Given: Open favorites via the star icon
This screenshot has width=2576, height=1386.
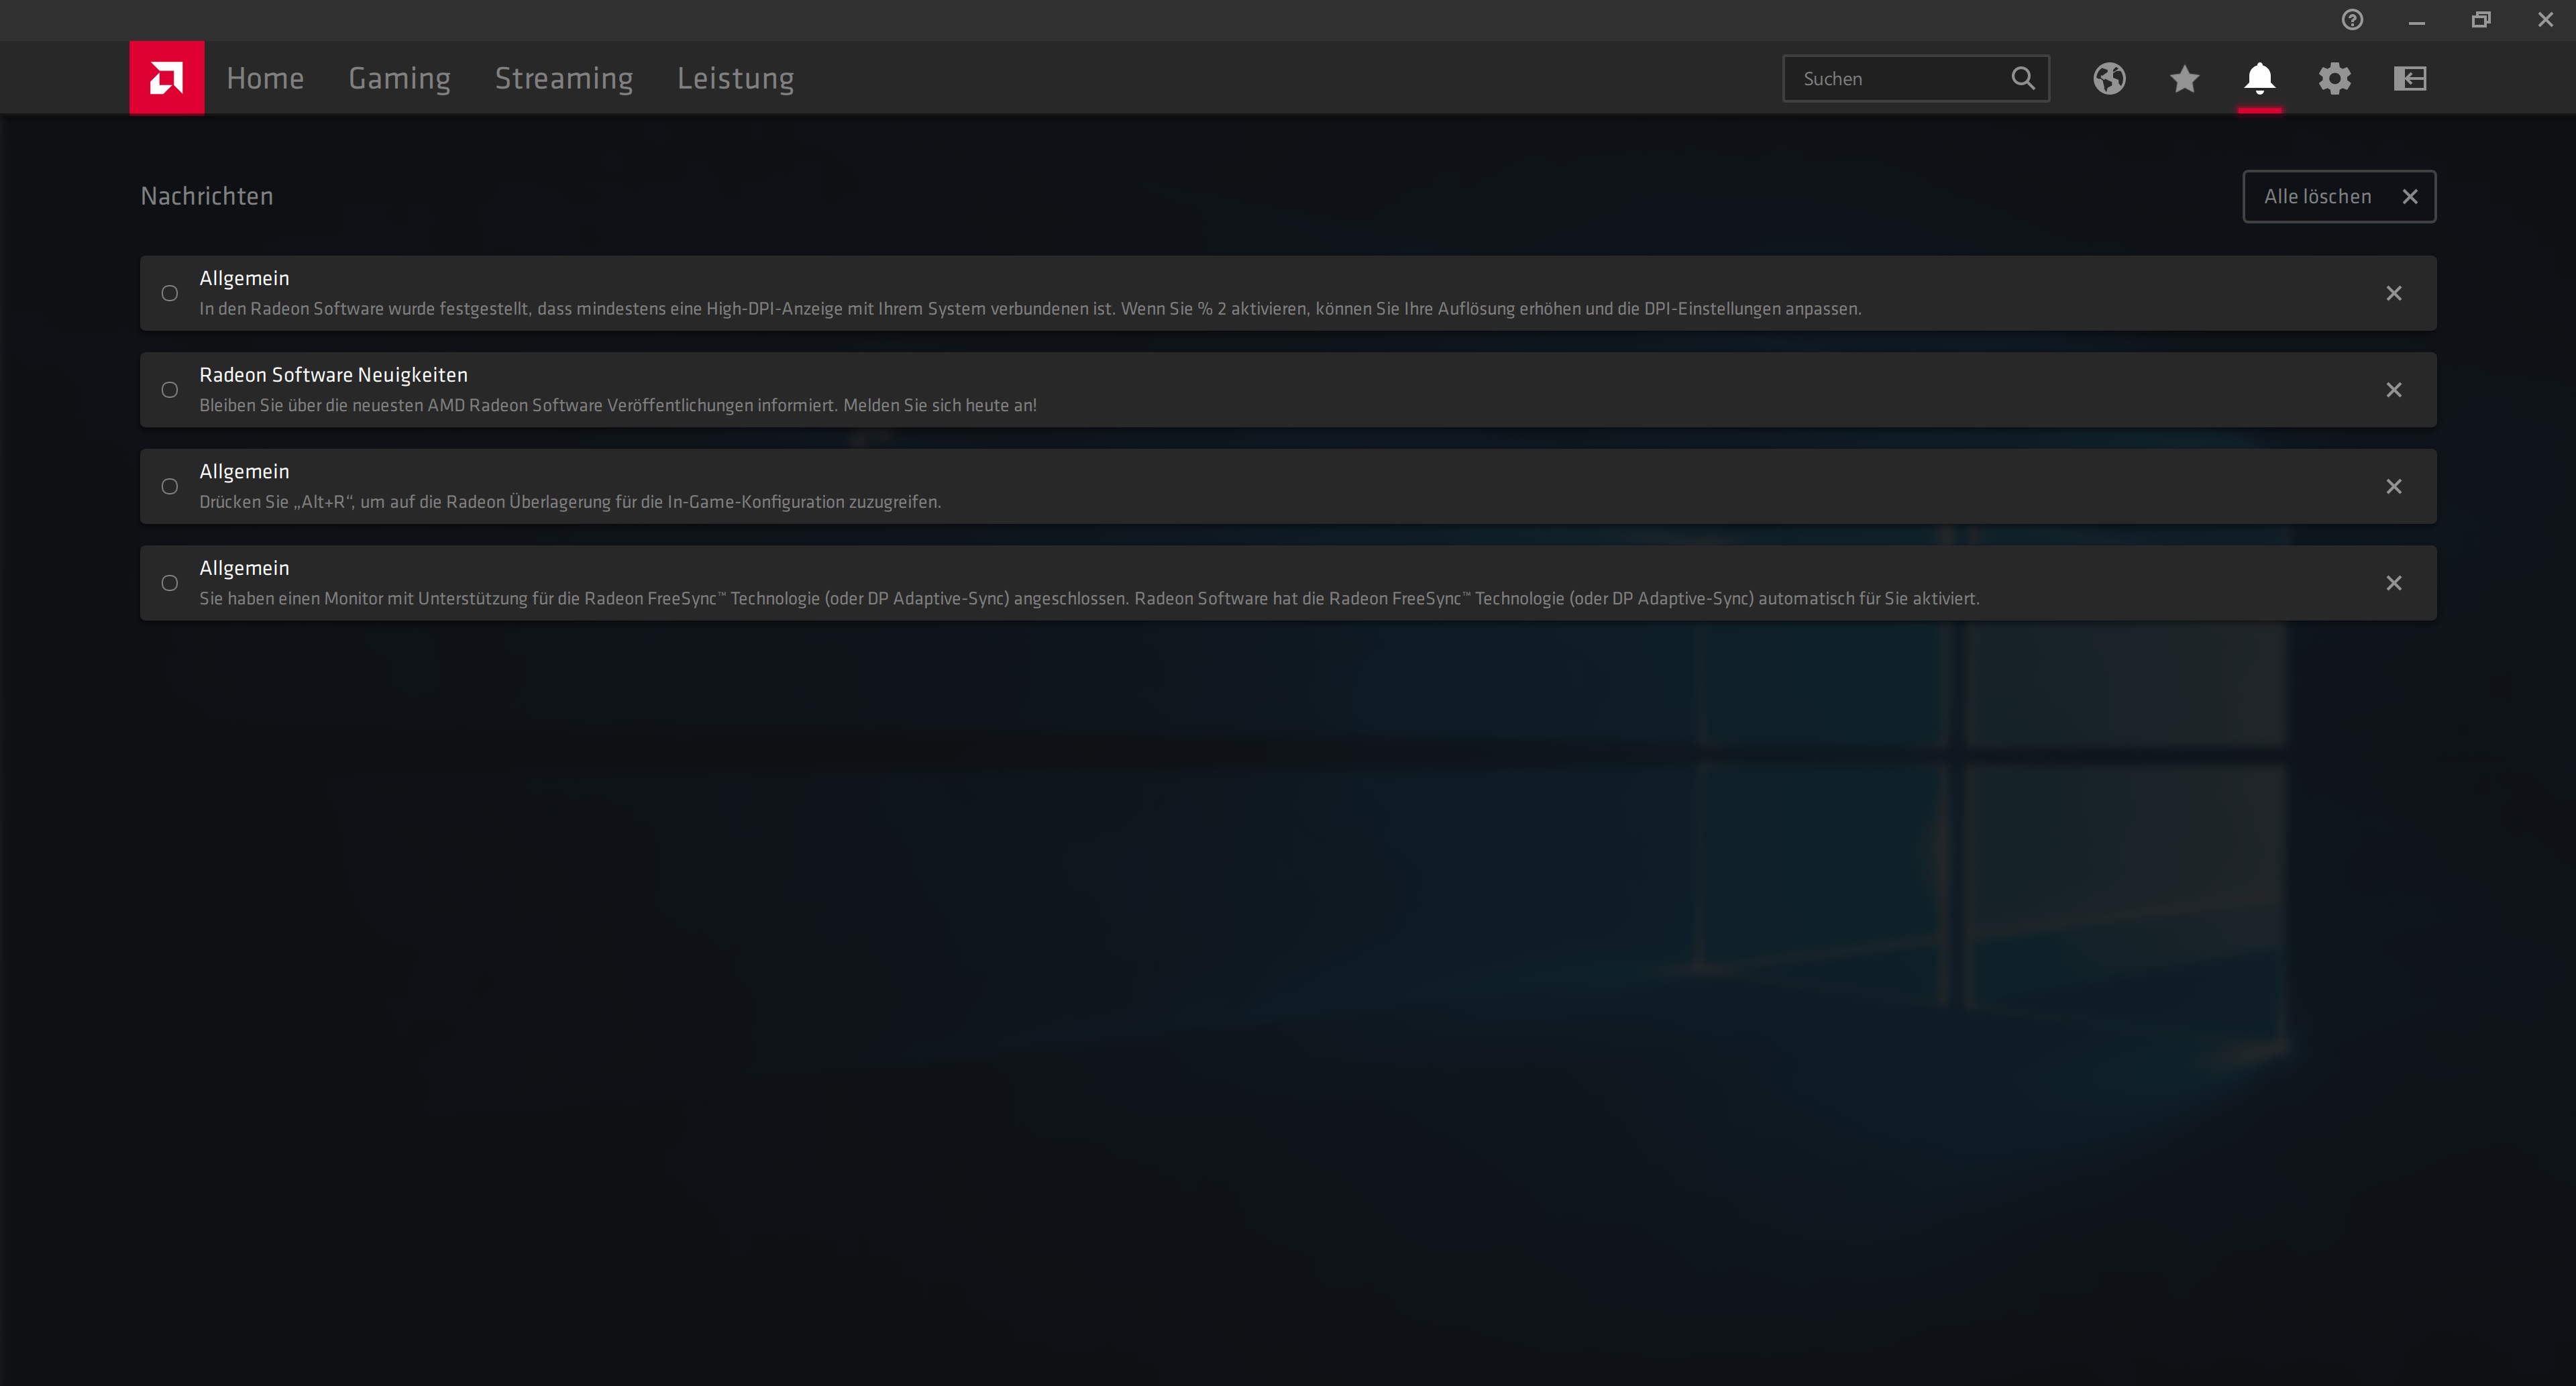Looking at the screenshot, I should pyautogui.click(x=2184, y=78).
